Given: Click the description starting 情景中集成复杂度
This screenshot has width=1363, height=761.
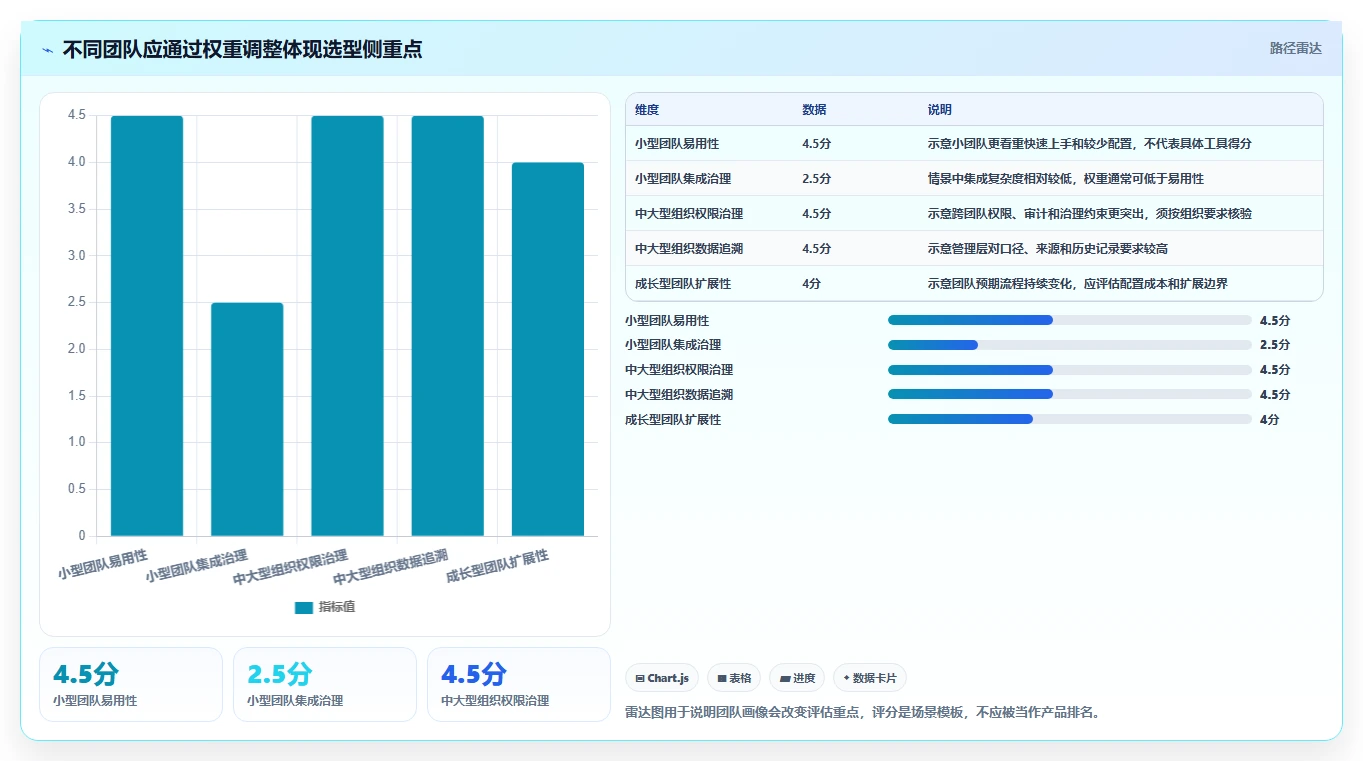Looking at the screenshot, I should (x=1066, y=178).
